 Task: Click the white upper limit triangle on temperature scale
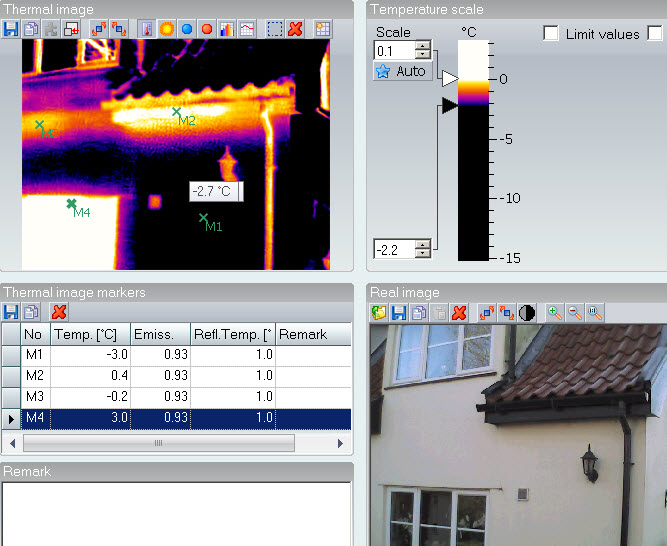click(449, 78)
